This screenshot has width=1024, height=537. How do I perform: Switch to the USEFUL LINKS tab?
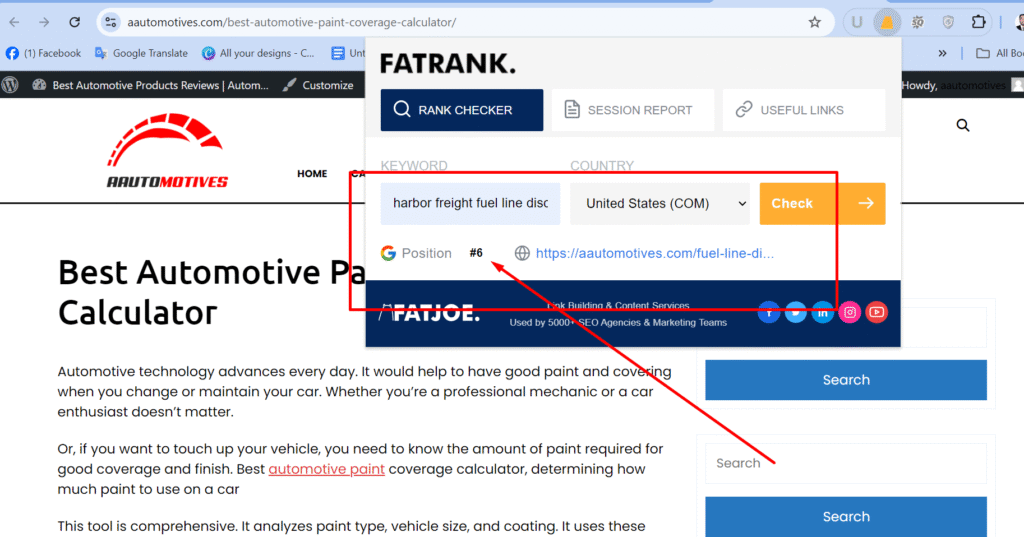(x=804, y=110)
